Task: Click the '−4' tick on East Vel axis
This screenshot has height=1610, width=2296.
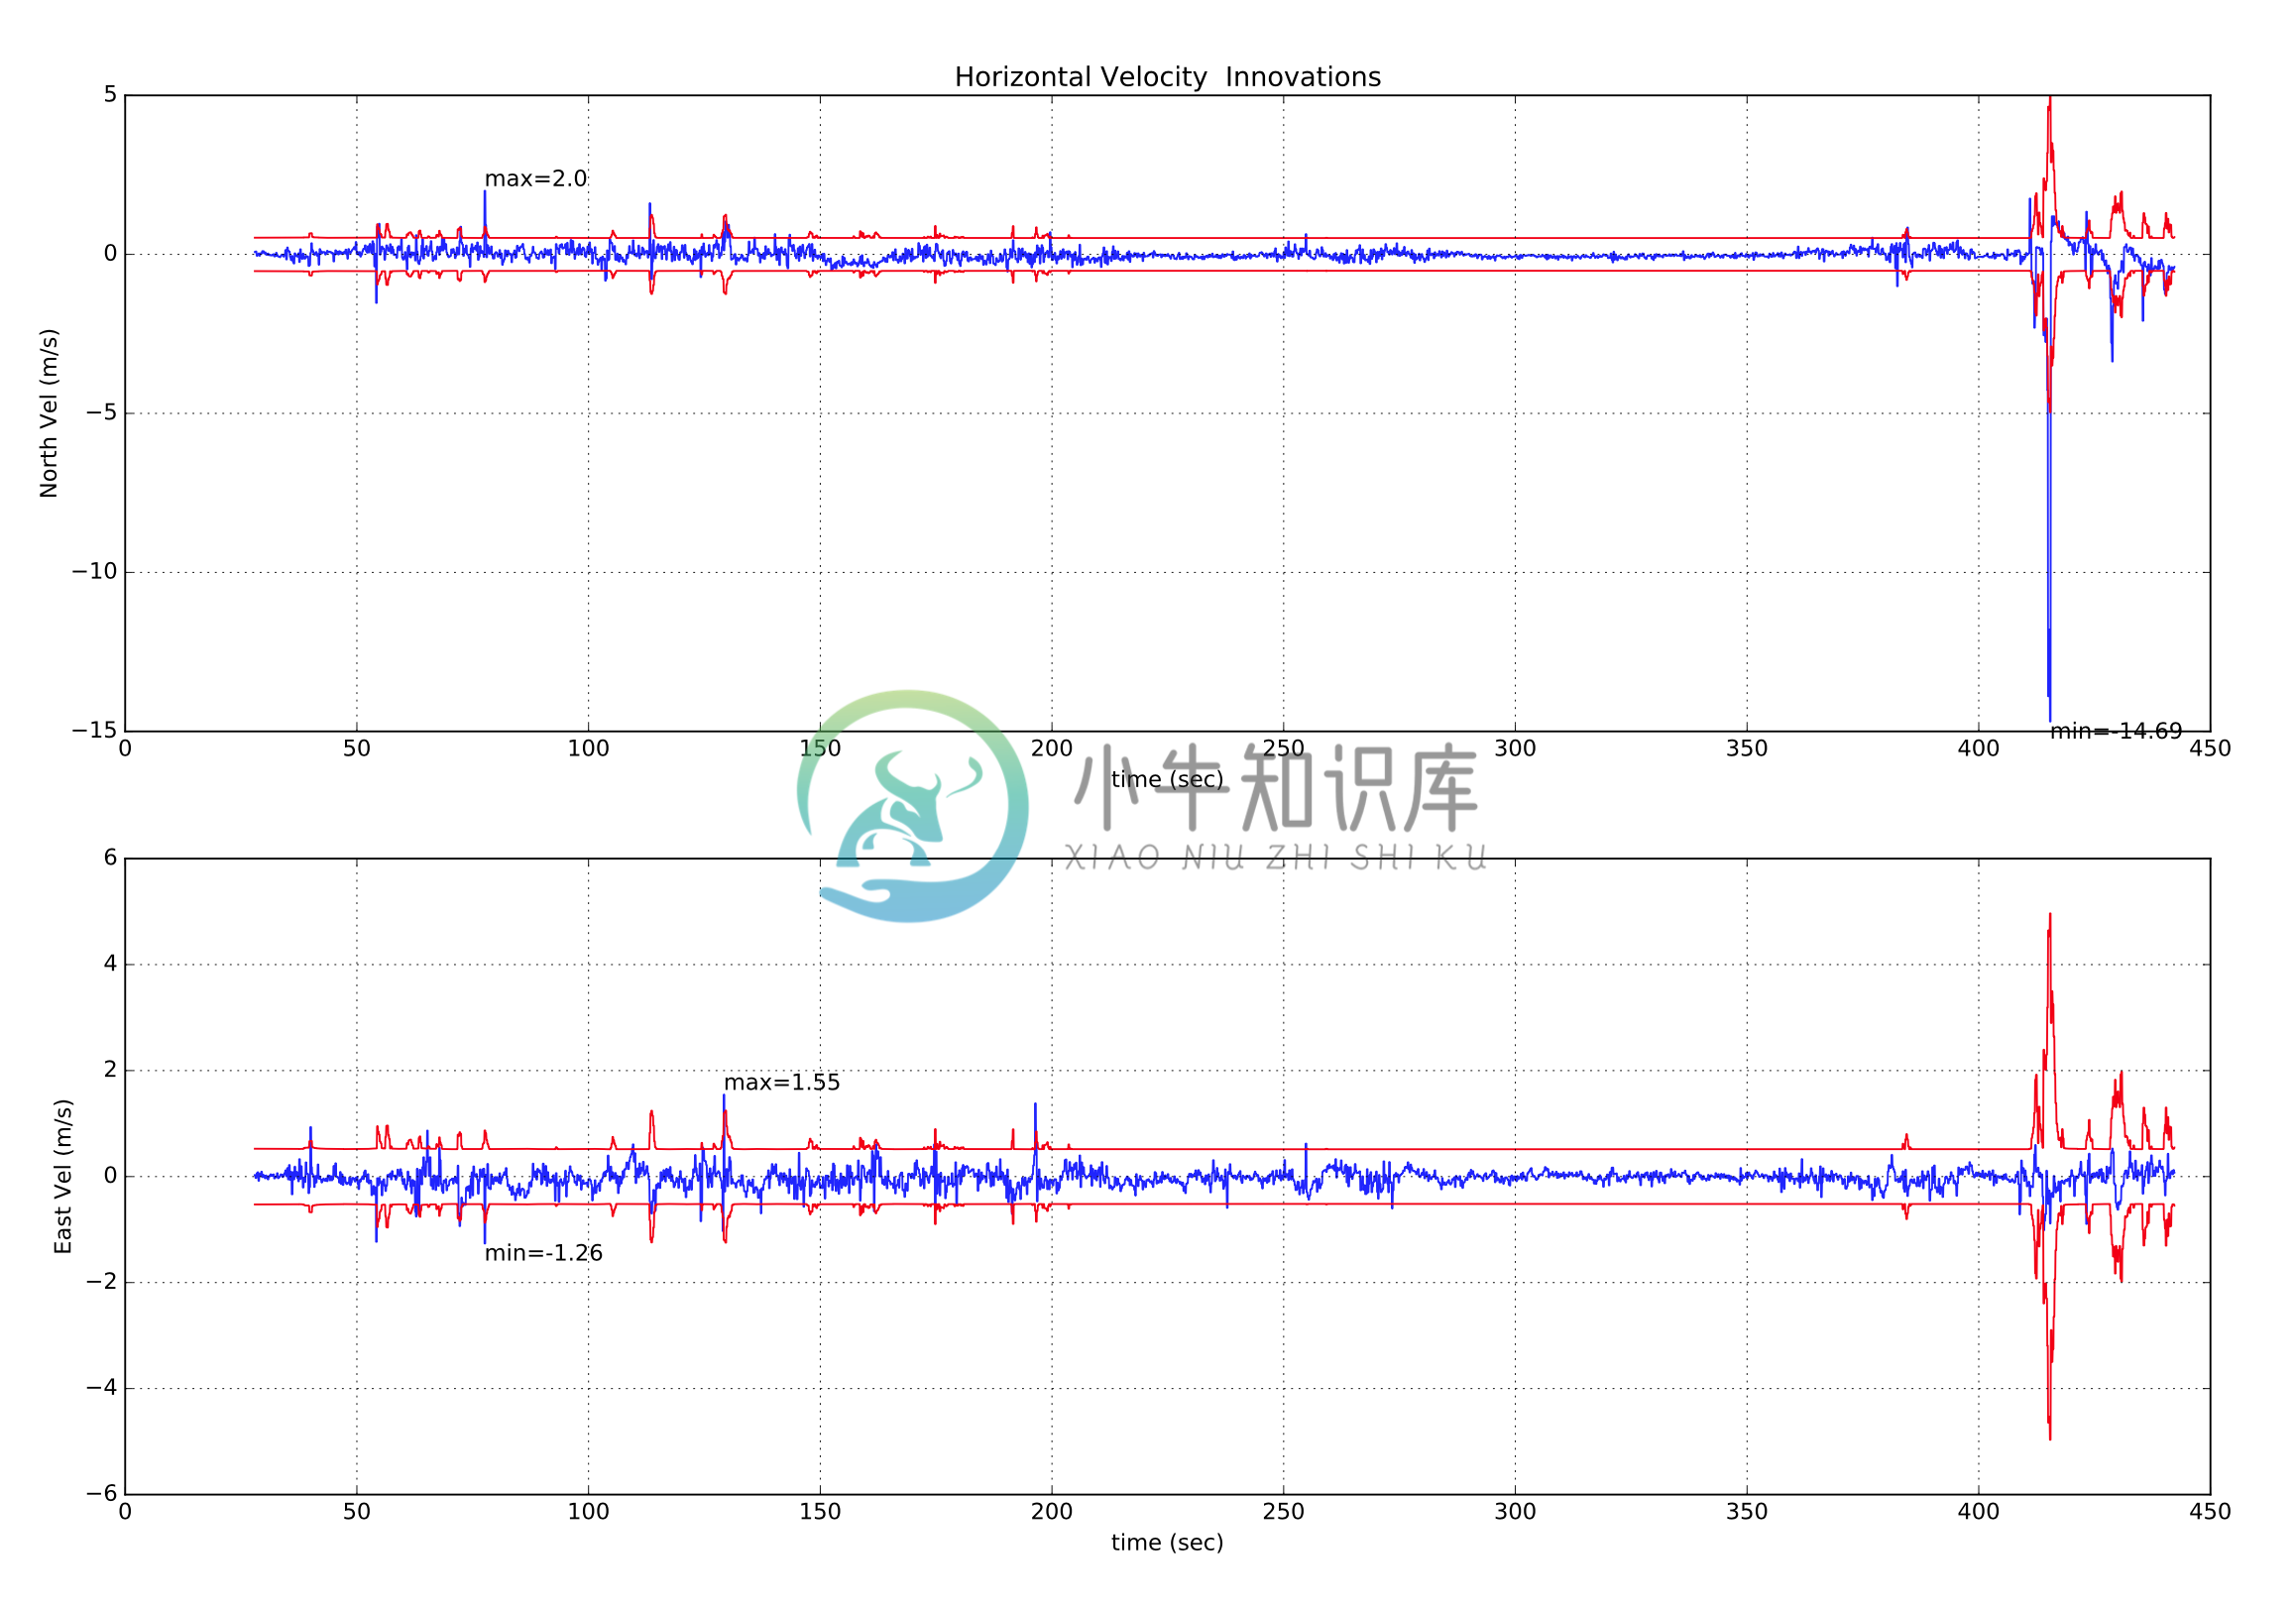Action: pos(102,1387)
